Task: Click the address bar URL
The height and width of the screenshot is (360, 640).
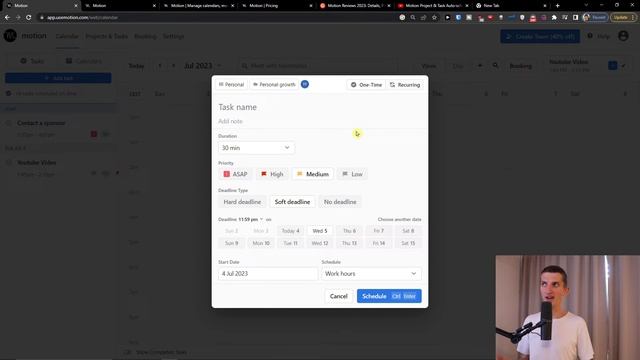Action: click(82, 18)
